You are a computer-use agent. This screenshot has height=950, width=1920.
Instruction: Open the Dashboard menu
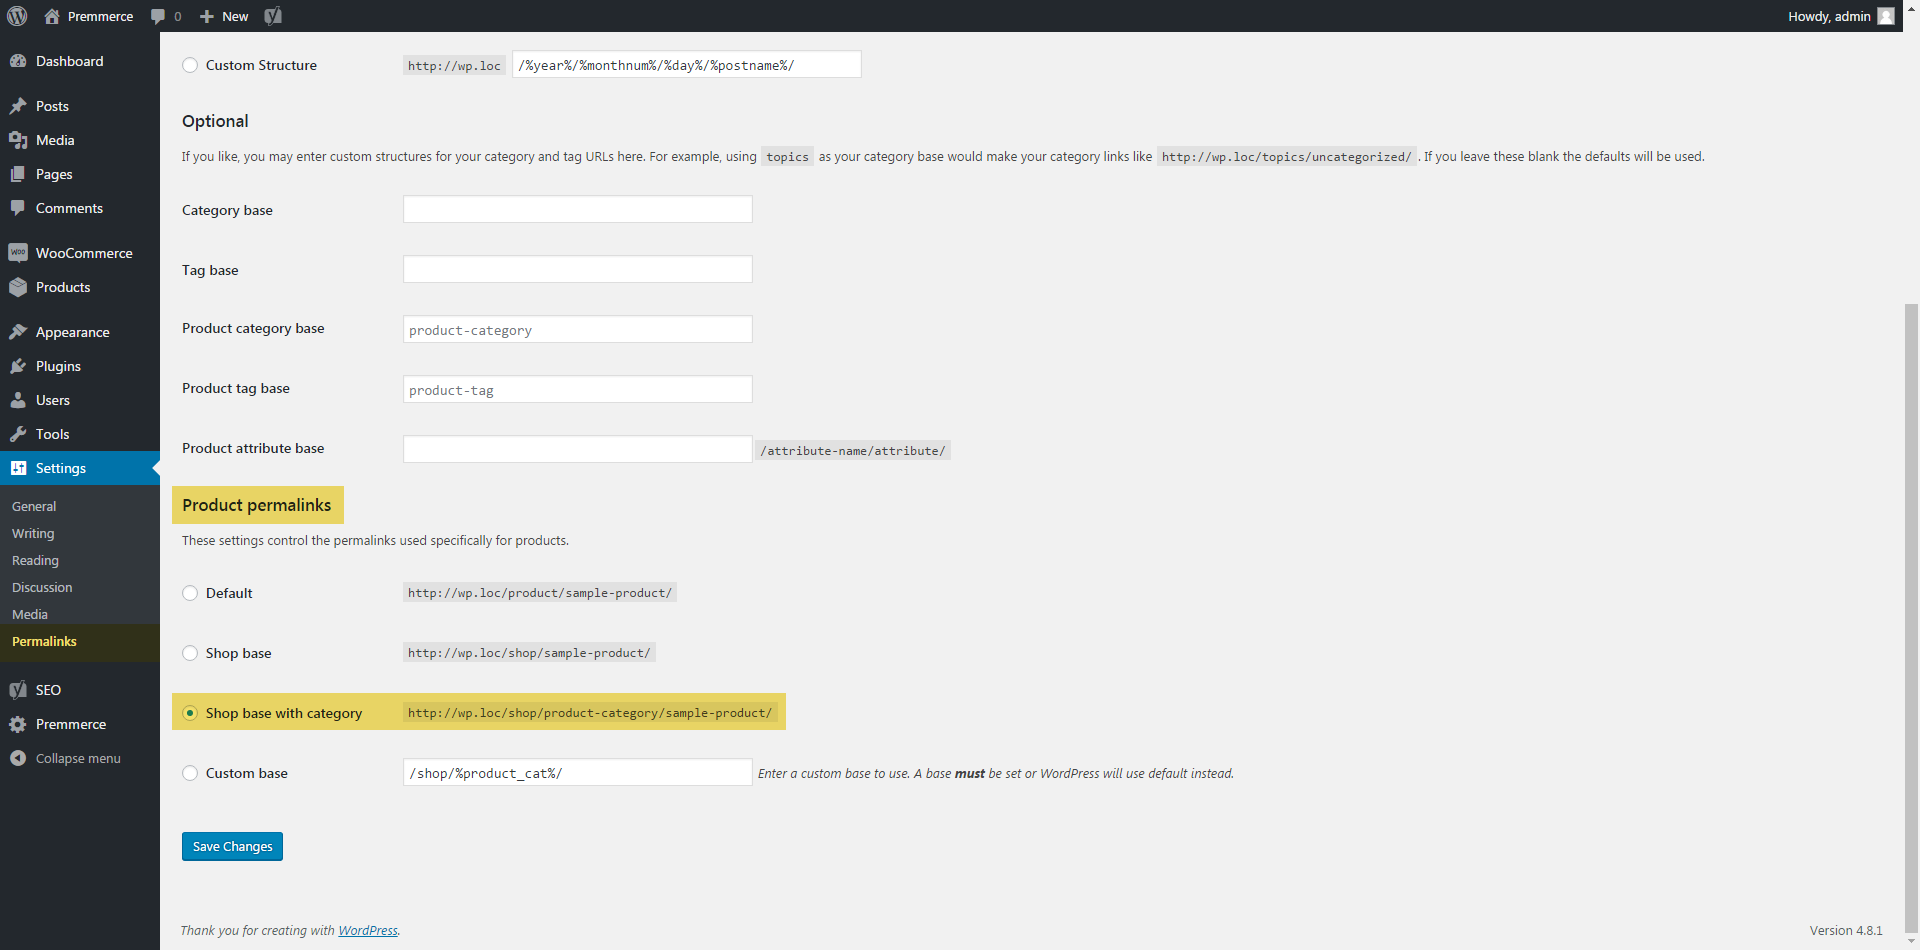pos(80,61)
